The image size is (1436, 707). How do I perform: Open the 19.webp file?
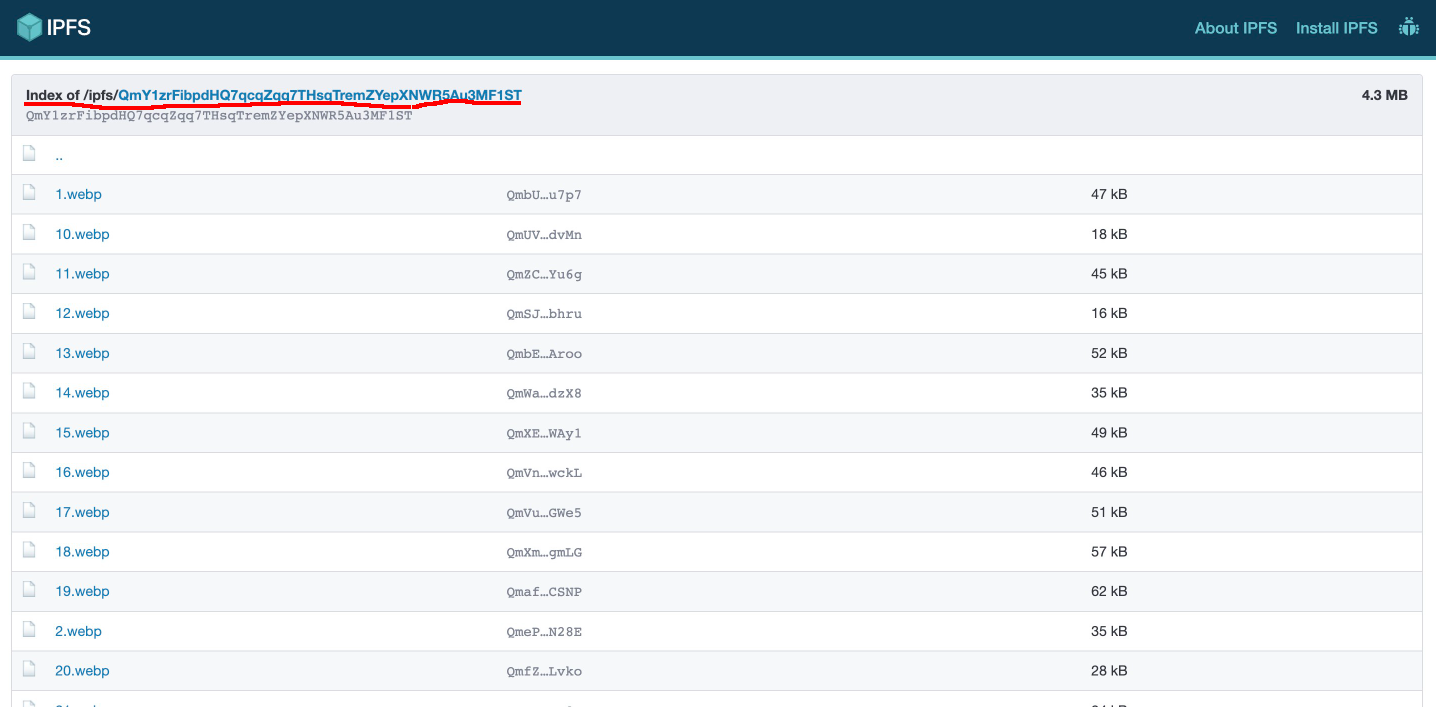coord(82,591)
